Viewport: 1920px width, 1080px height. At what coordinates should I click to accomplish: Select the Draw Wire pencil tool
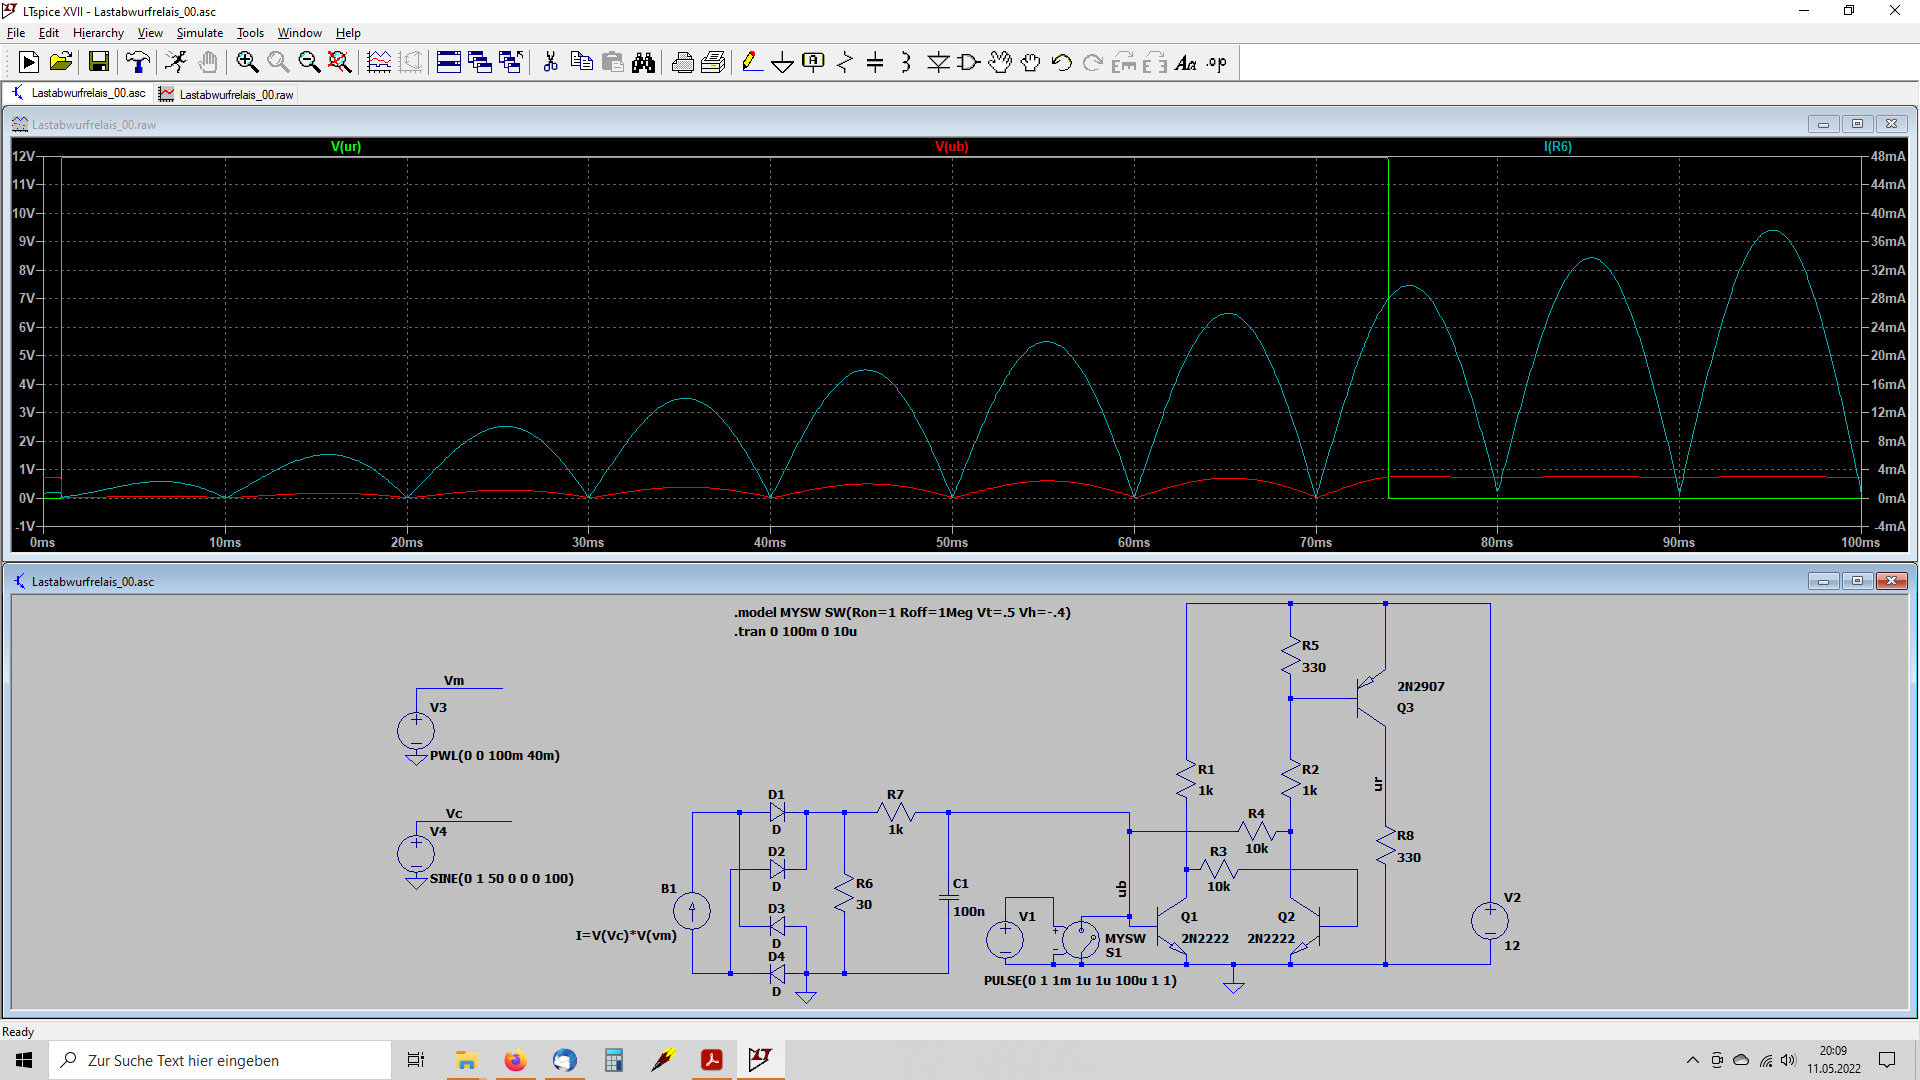(752, 63)
